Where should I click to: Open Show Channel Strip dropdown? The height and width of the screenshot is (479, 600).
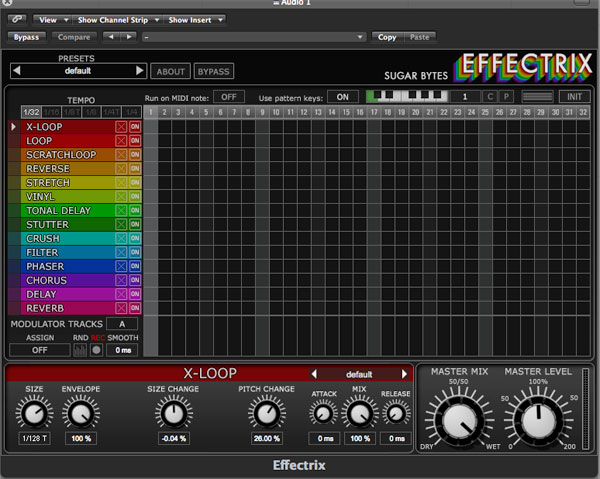(x=118, y=20)
